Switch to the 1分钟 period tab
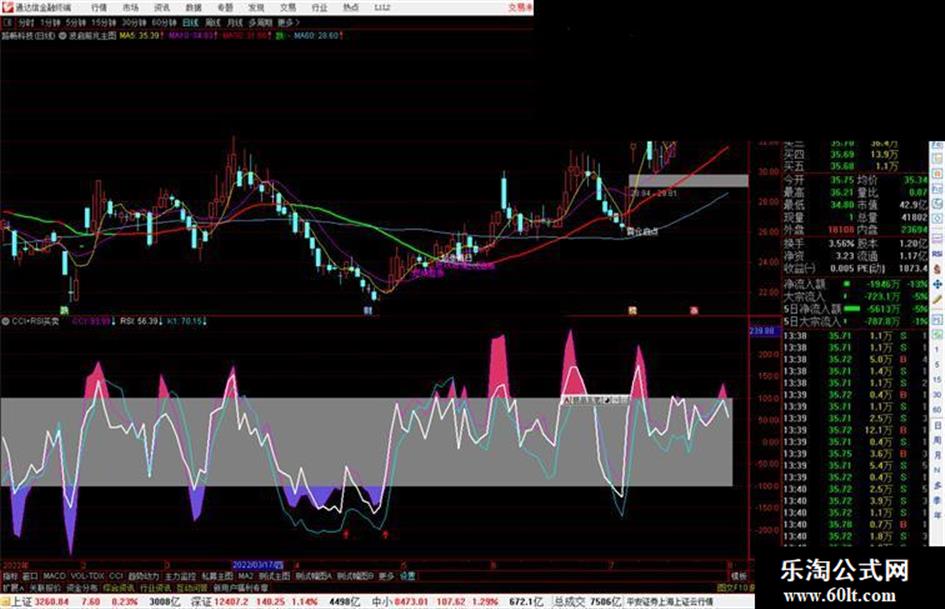This screenshot has height=609, width=945. click(50, 22)
